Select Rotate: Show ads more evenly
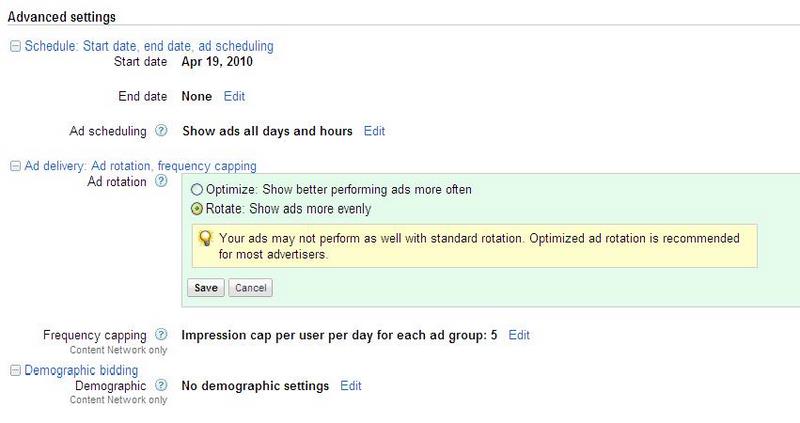This screenshot has width=800, height=423. click(x=196, y=209)
